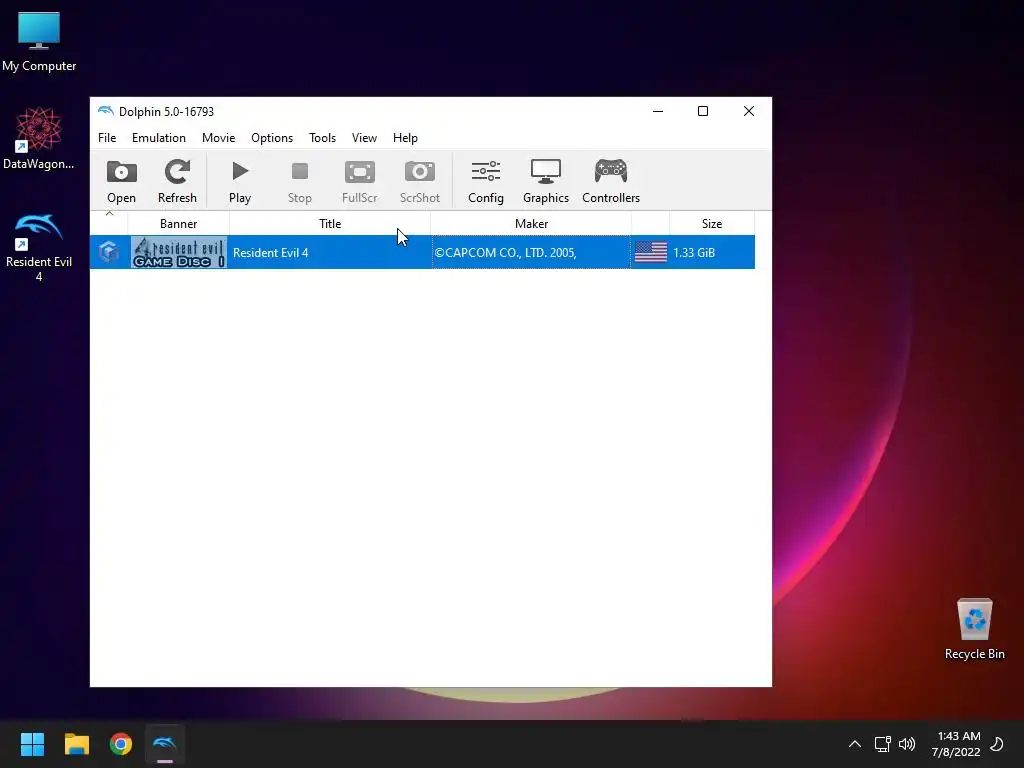Viewport: 1024px width, 768px height.
Task: Sort the list by Size column
Action: click(712, 223)
